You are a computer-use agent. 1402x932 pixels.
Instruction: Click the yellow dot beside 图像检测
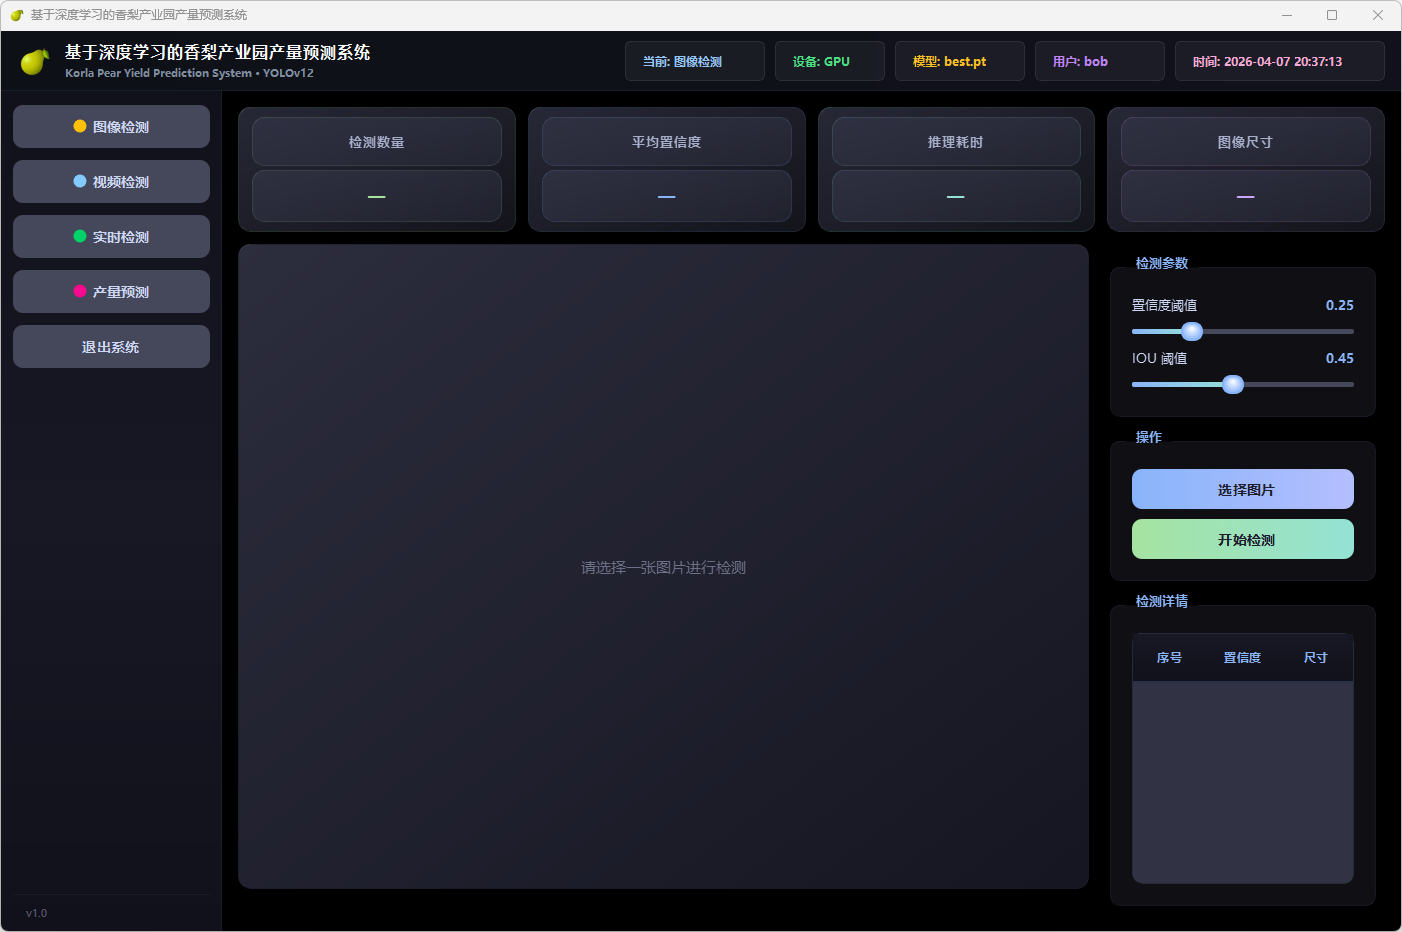coord(80,127)
